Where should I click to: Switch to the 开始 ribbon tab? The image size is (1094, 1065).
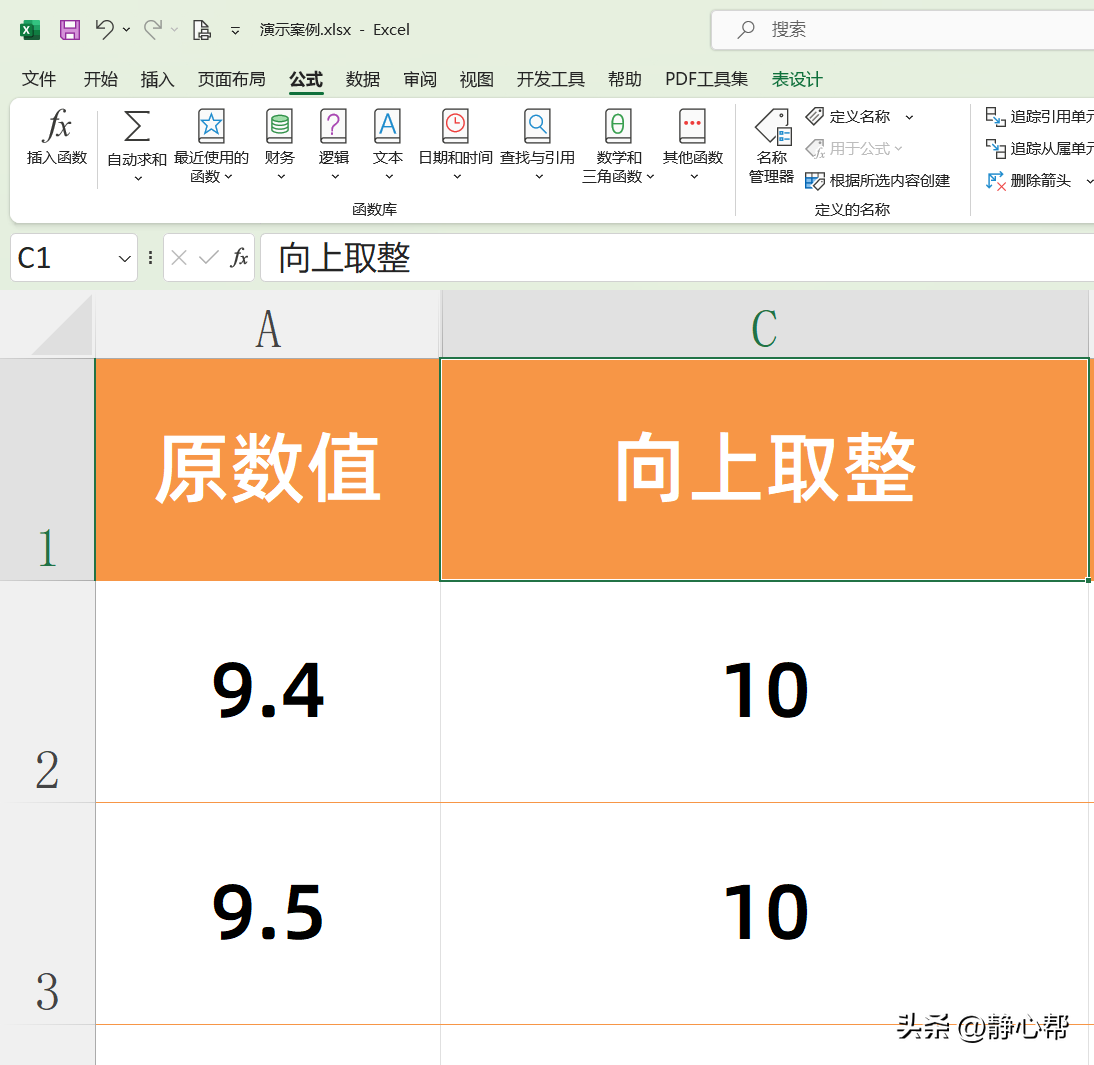[100, 79]
